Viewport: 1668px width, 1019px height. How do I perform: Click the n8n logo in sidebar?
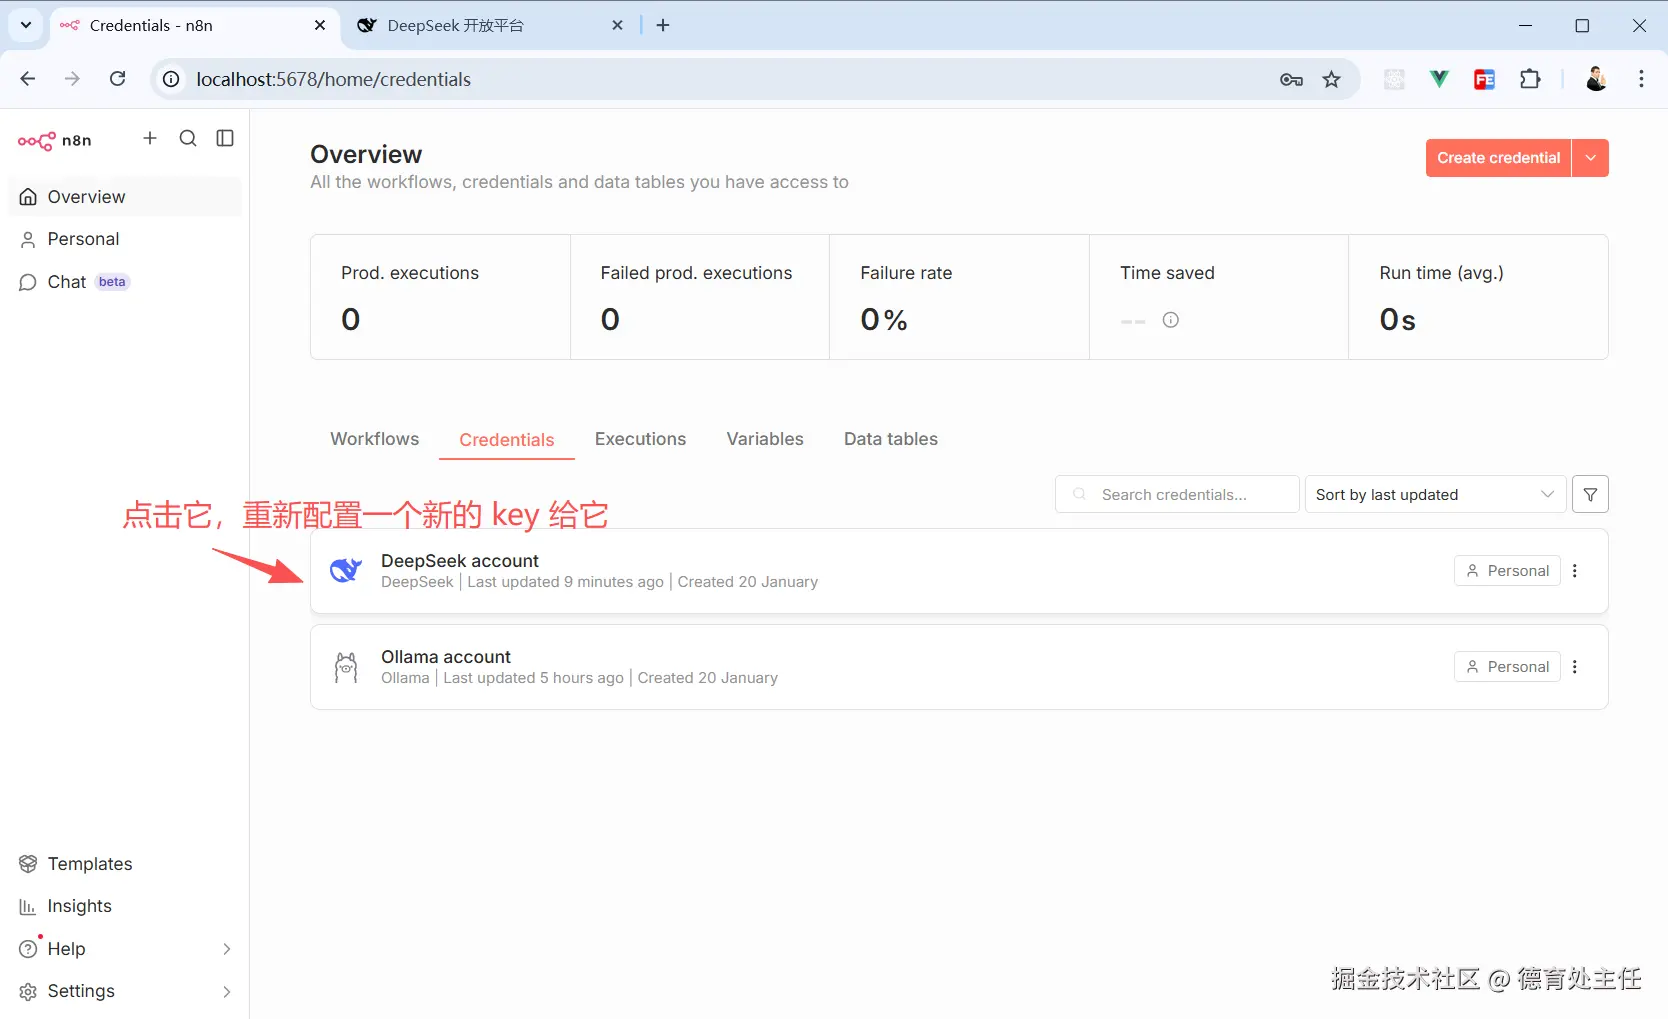pyautogui.click(x=55, y=140)
